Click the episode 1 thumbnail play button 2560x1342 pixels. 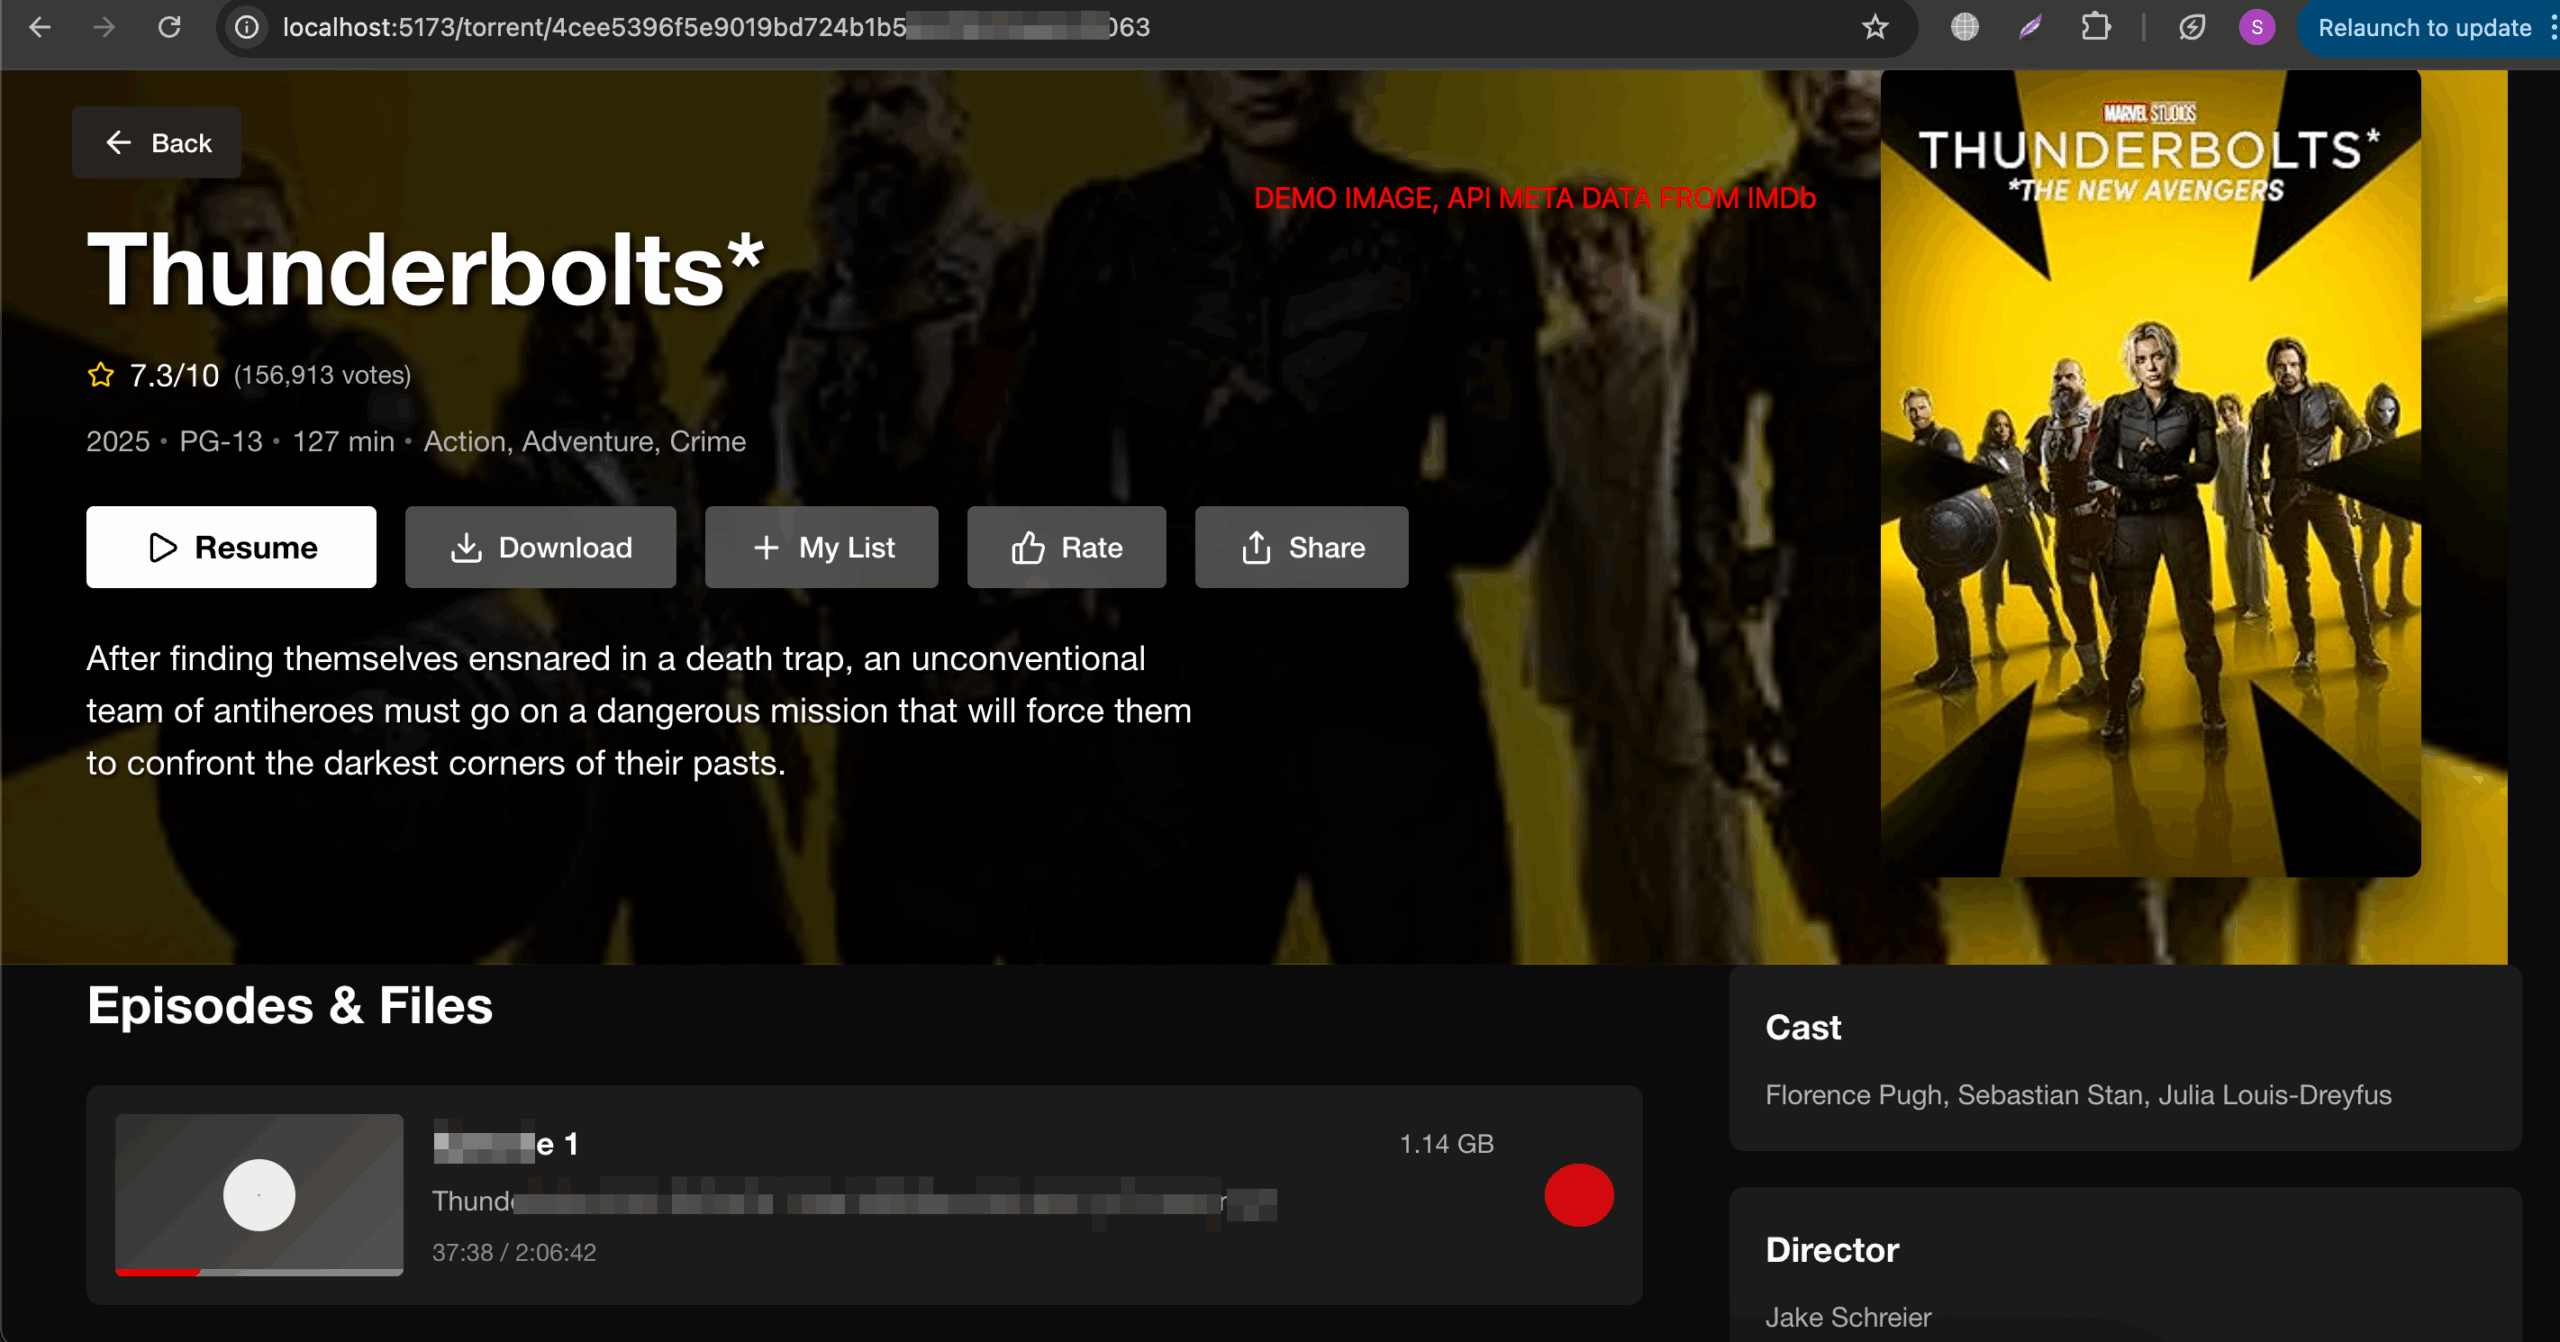[x=259, y=1195]
